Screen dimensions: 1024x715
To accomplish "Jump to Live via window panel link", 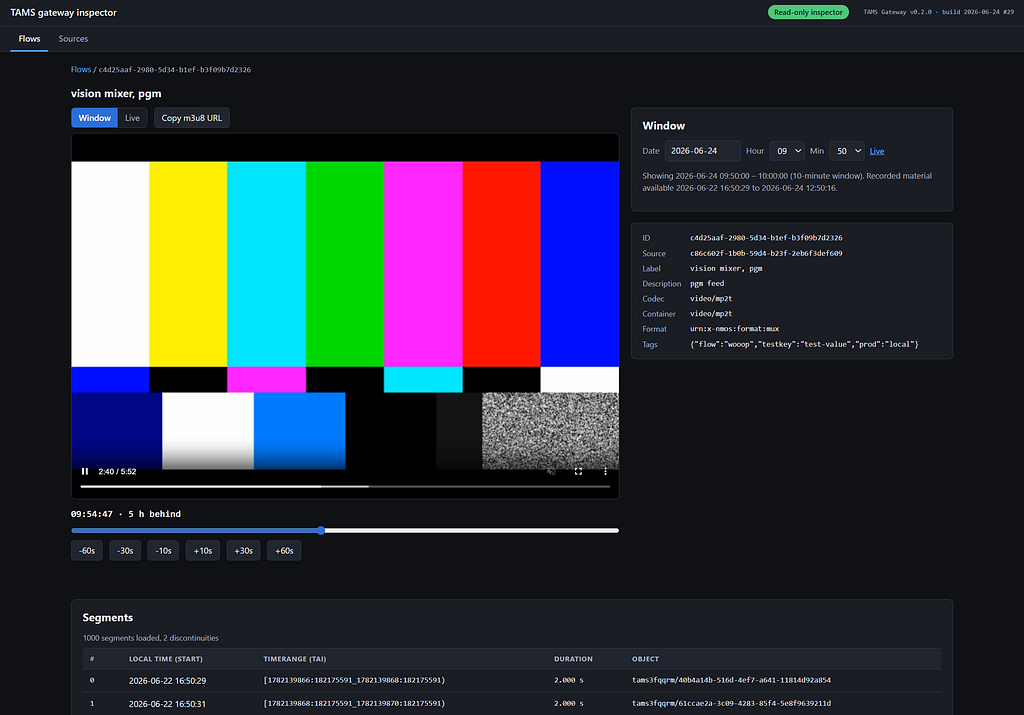I will click(877, 151).
